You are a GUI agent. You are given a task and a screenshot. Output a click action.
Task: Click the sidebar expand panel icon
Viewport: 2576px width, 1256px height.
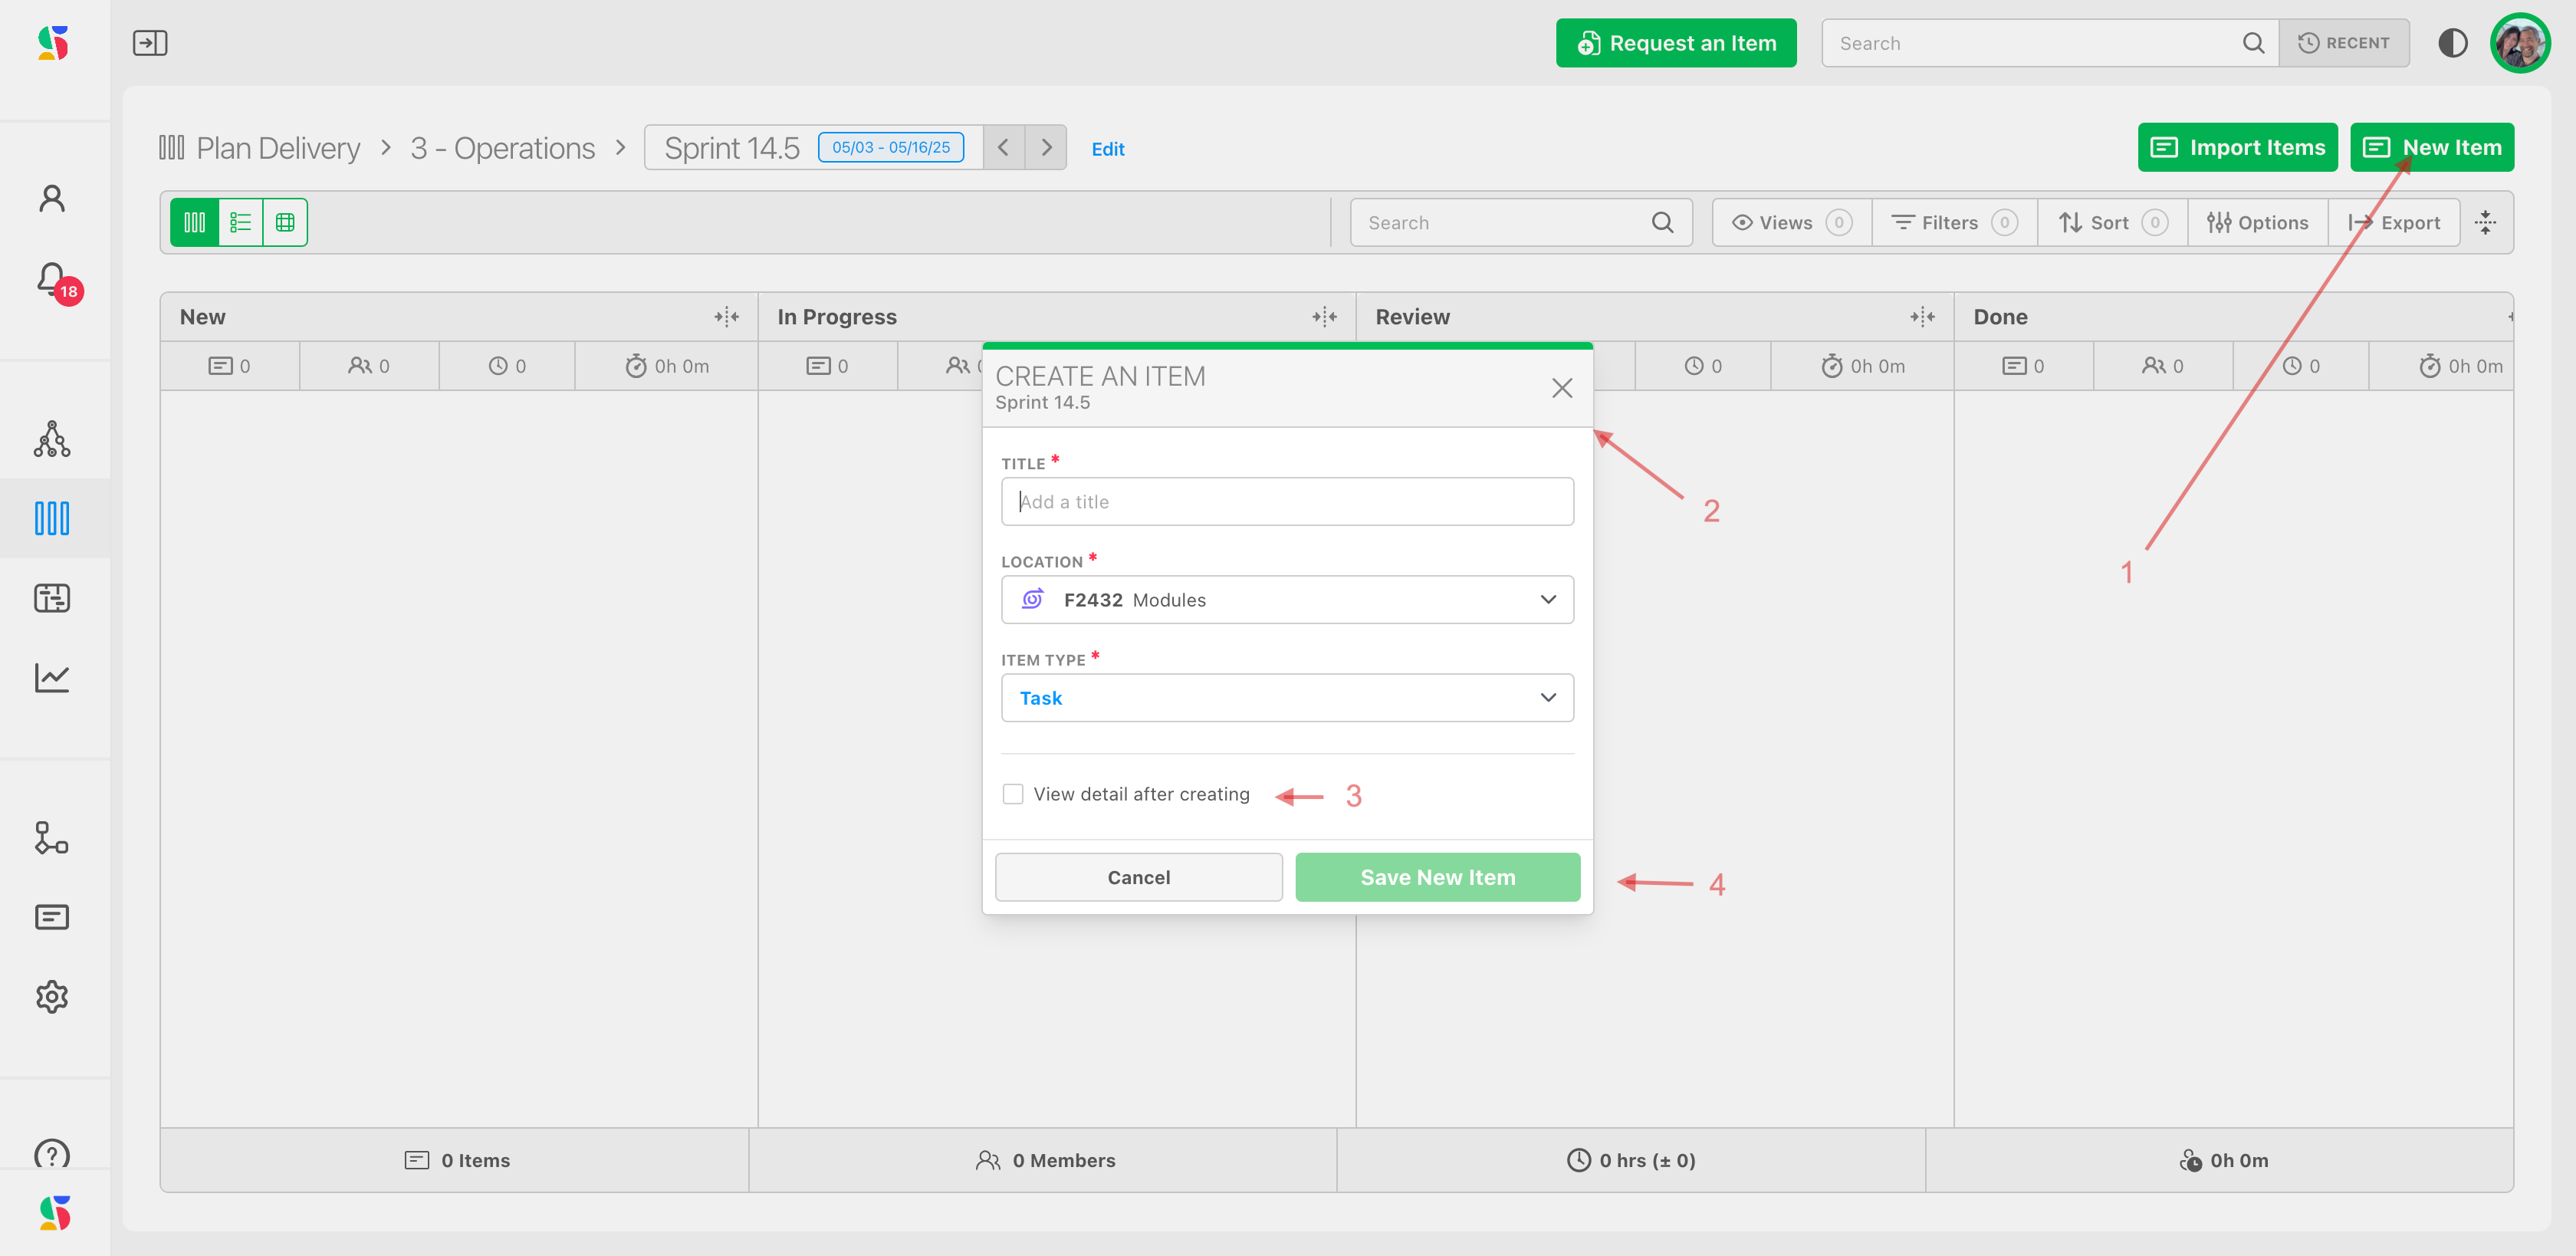pyautogui.click(x=150, y=43)
